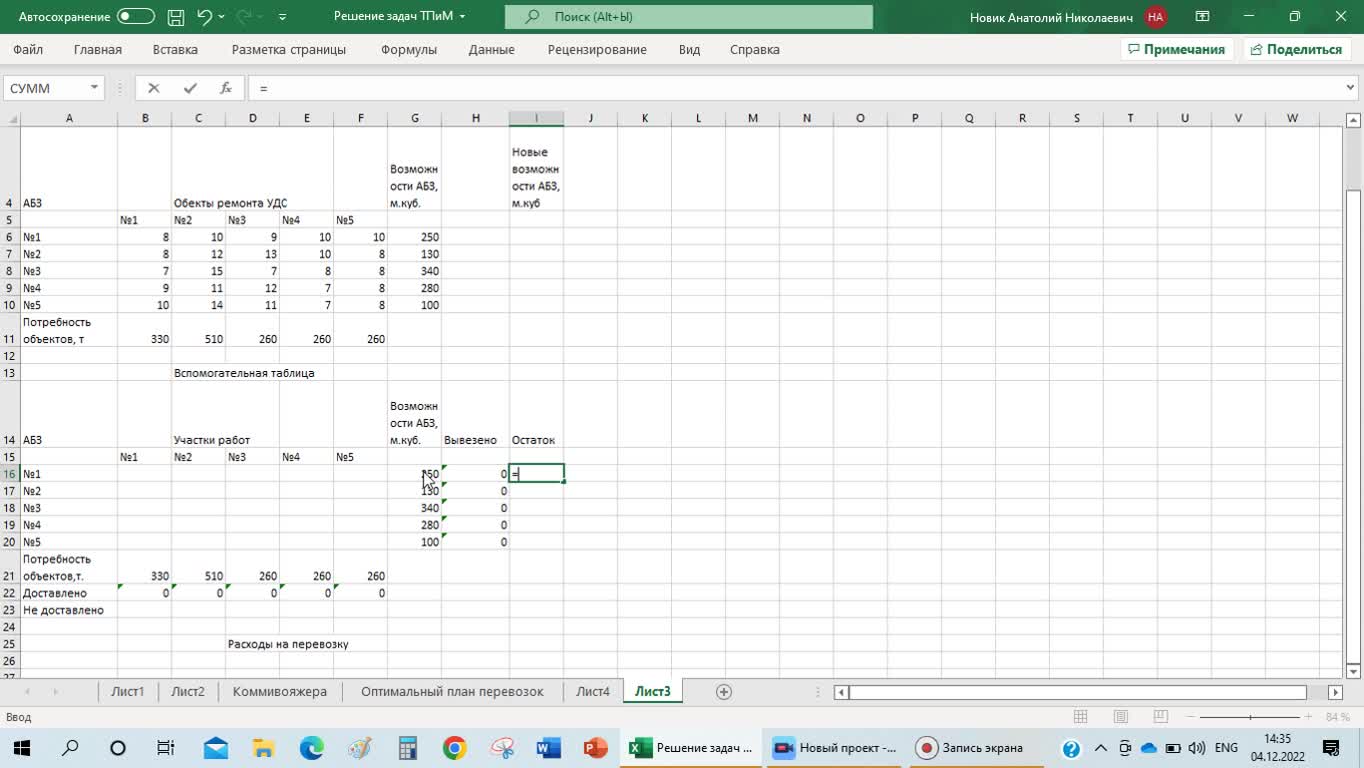Image resolution: width=1364 pixels, height=768 pixels.
Task: Open ribbon display options icon
Action: [x=1203, y=17]
